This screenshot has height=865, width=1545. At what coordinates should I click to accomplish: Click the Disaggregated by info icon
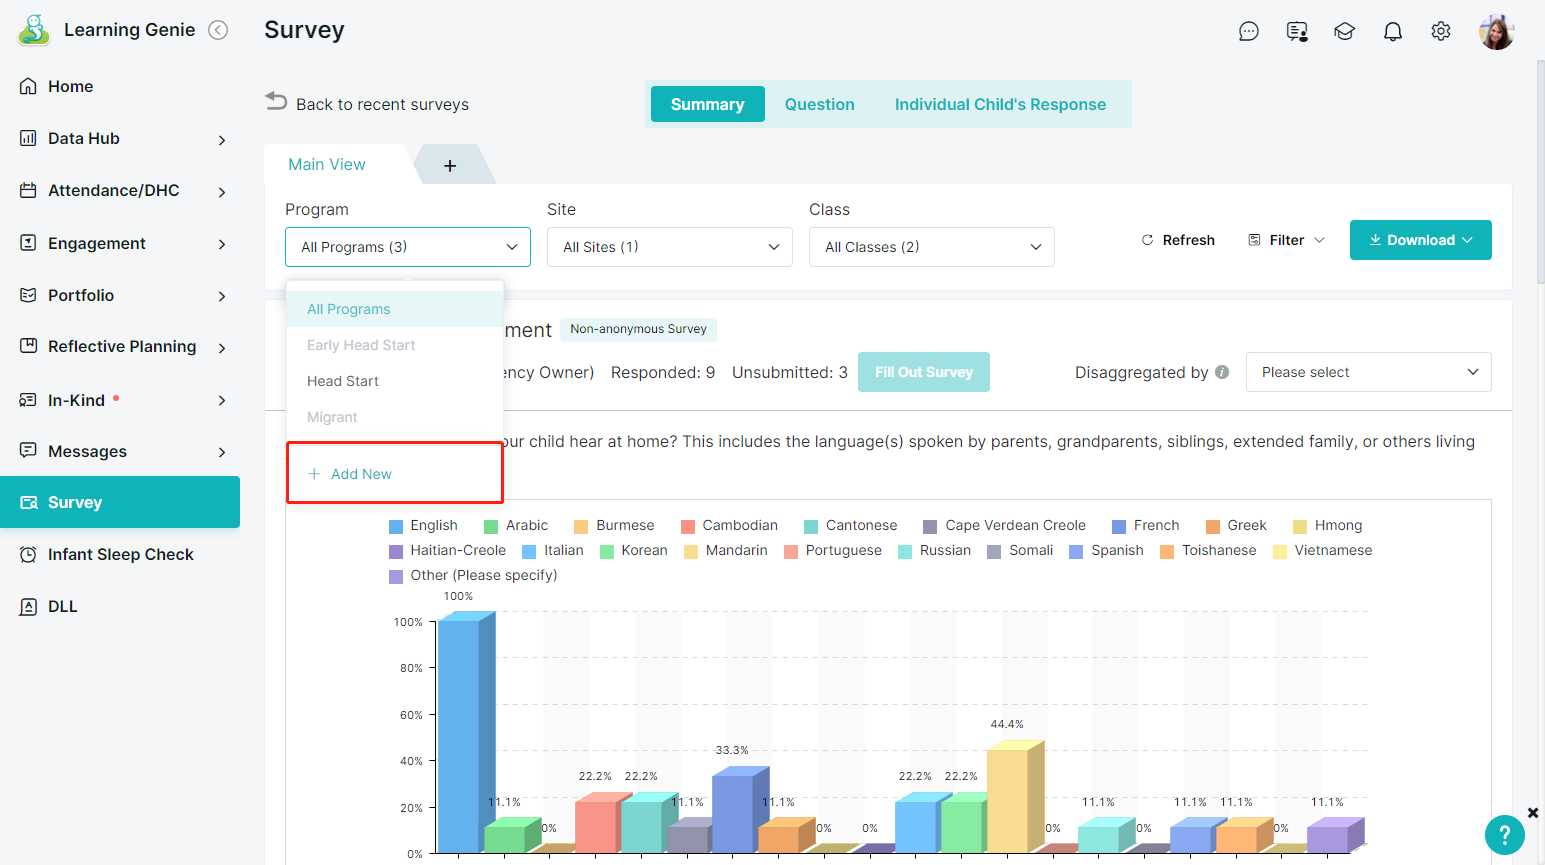coord(1222,372)
